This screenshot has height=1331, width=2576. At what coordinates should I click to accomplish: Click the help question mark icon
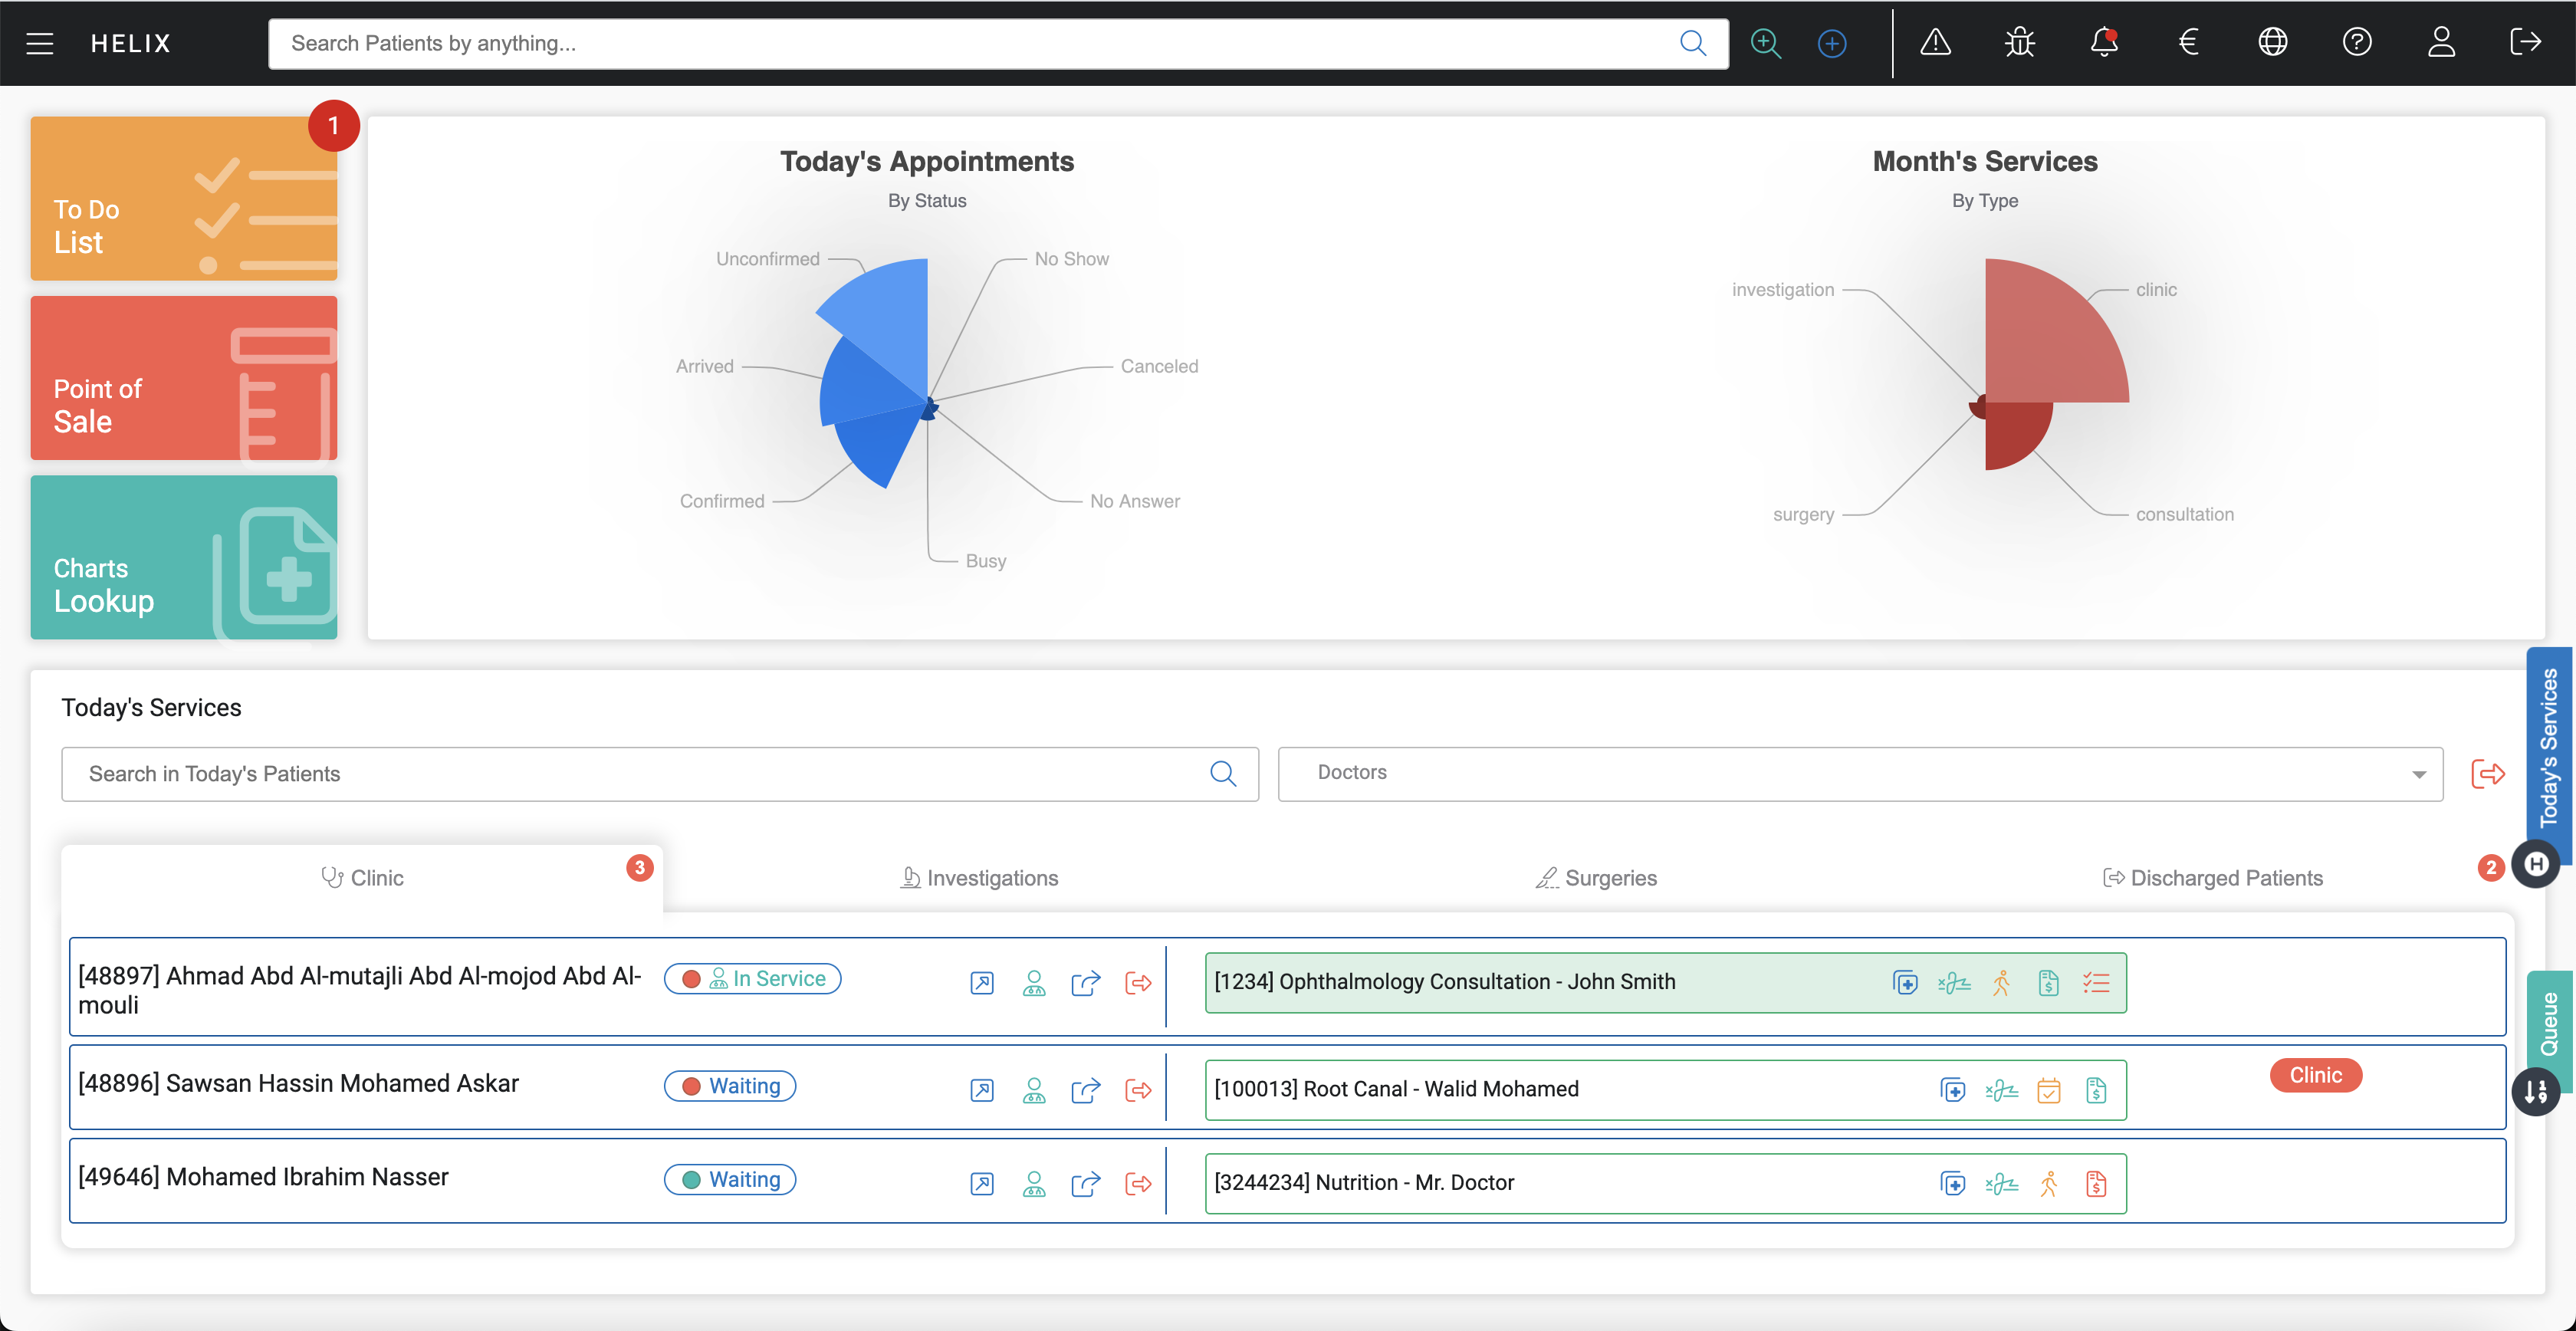tap(2357, 42)
